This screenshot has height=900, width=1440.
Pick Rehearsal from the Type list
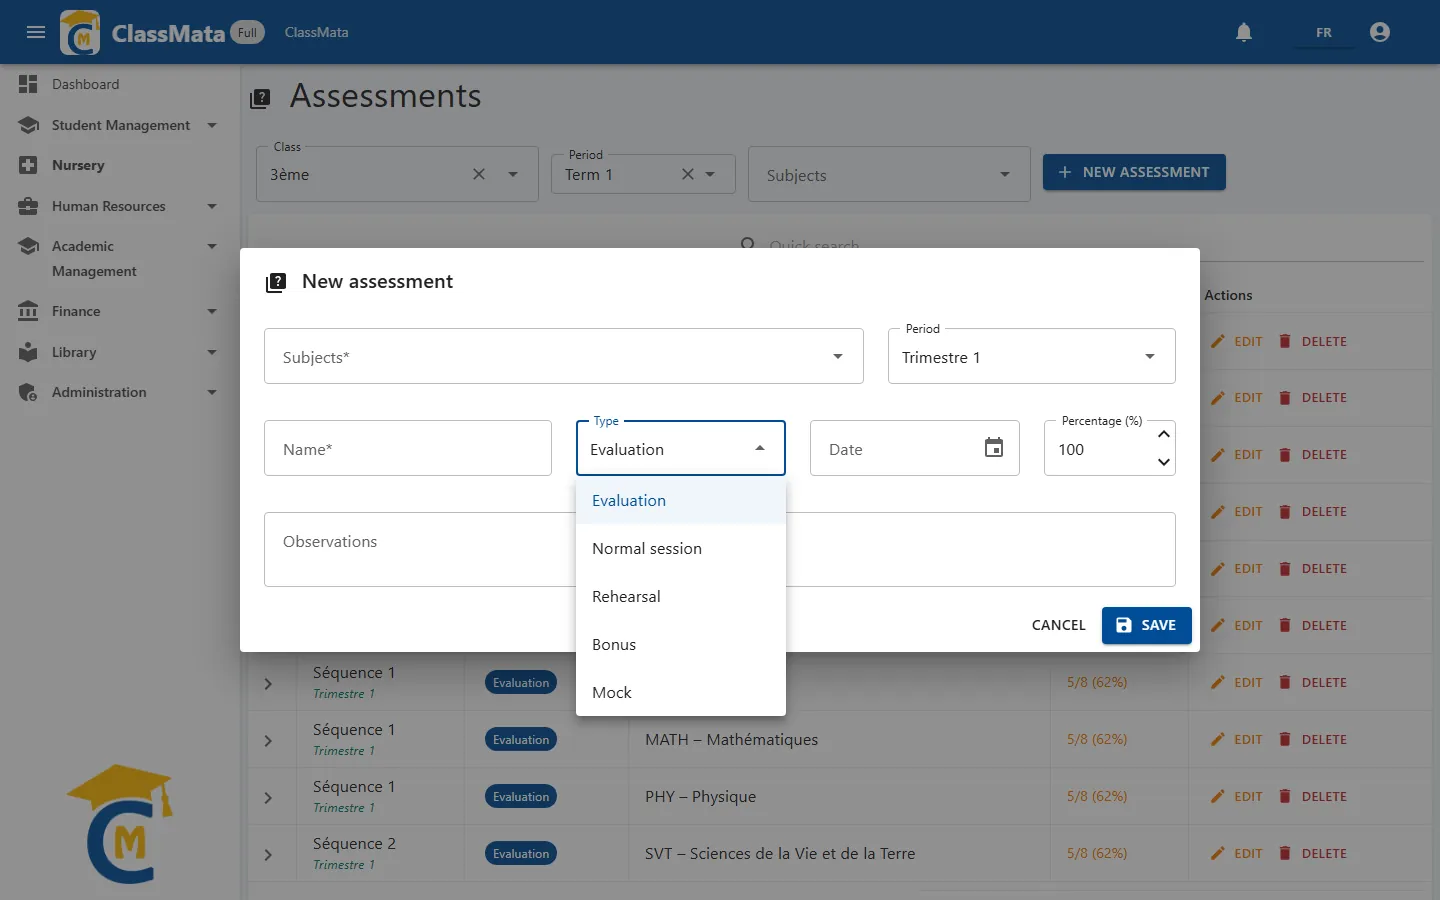coord(681,596)
